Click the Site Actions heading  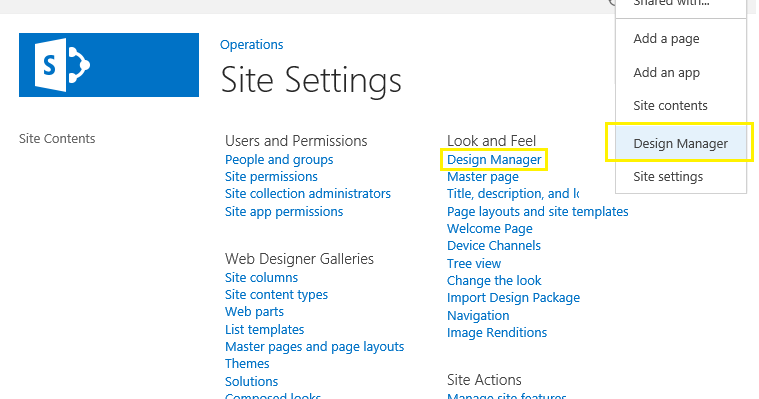[x=484, y=380]
